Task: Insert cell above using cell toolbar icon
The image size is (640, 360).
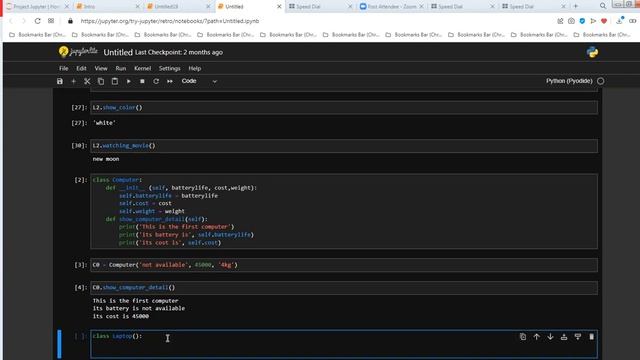Action: click(x=564, y=337)
